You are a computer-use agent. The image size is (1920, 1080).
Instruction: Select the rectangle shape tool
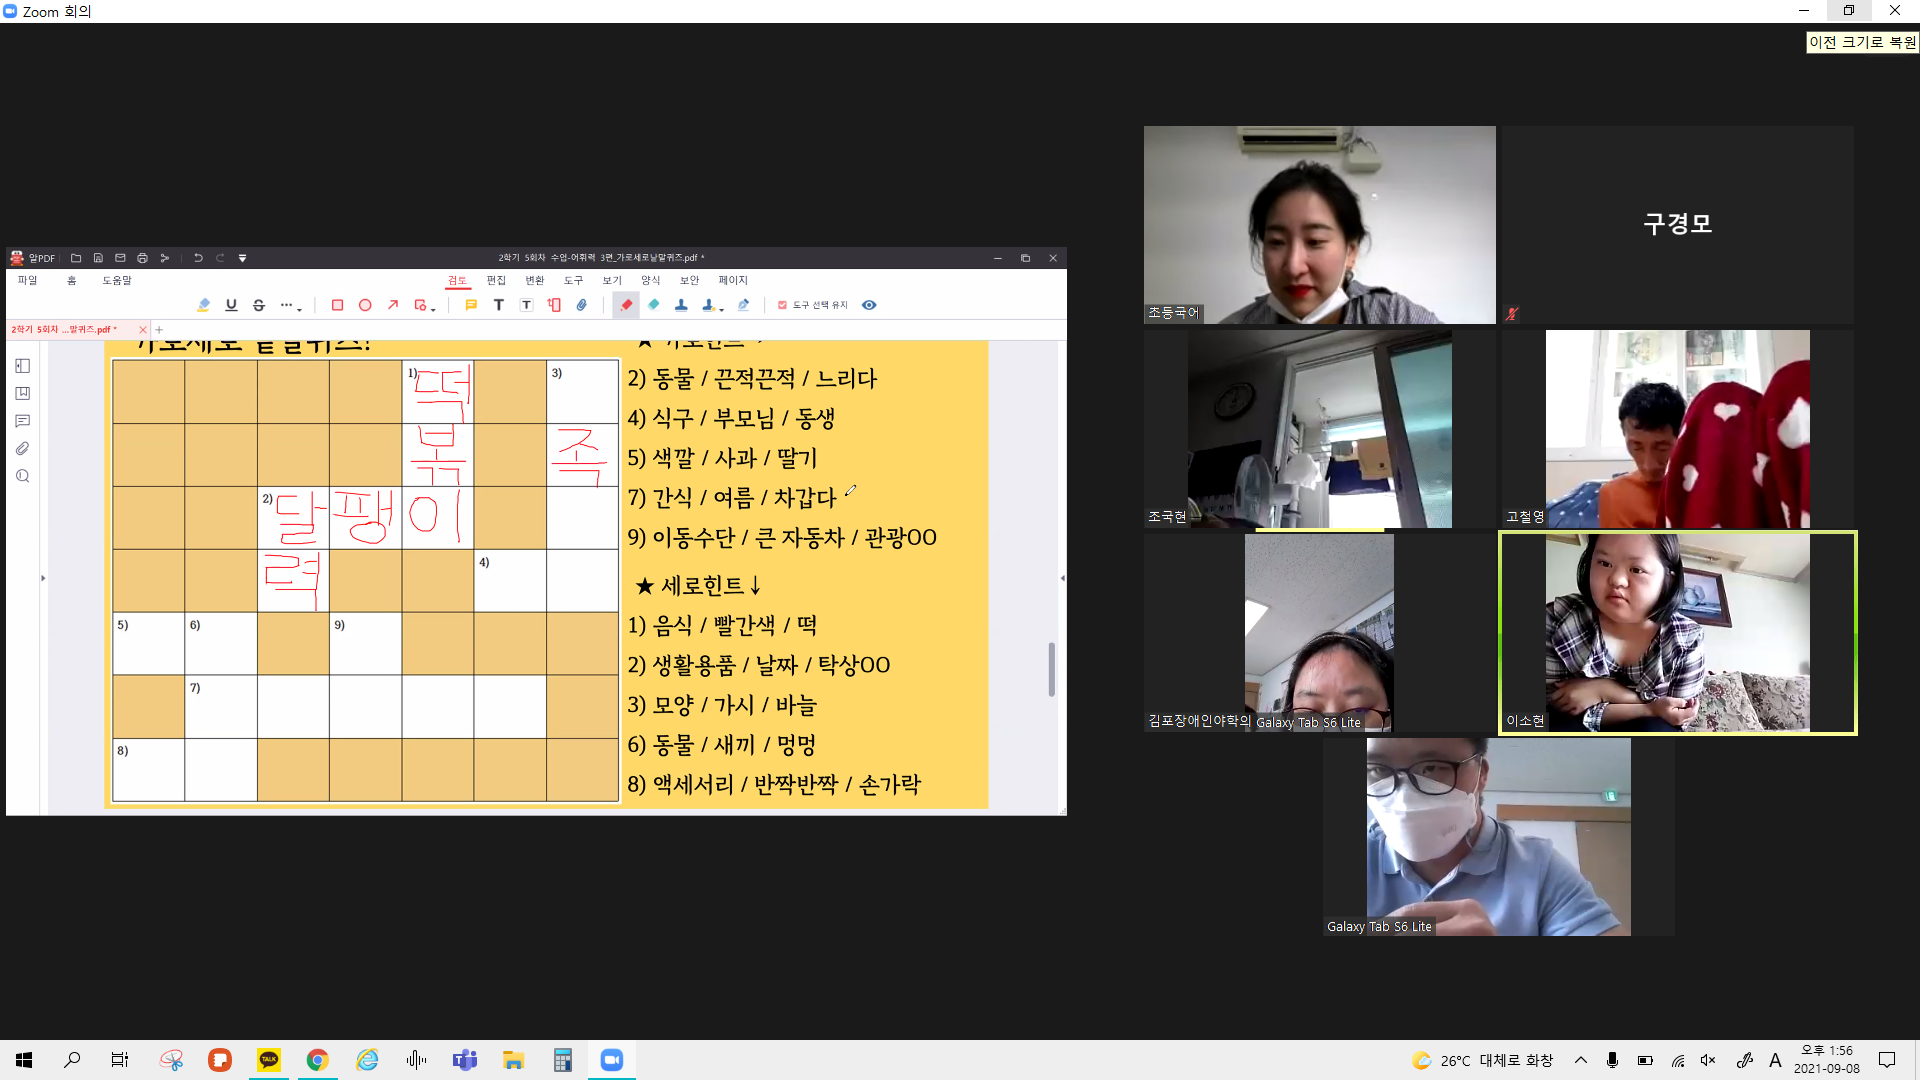click(x=337, y=305)
